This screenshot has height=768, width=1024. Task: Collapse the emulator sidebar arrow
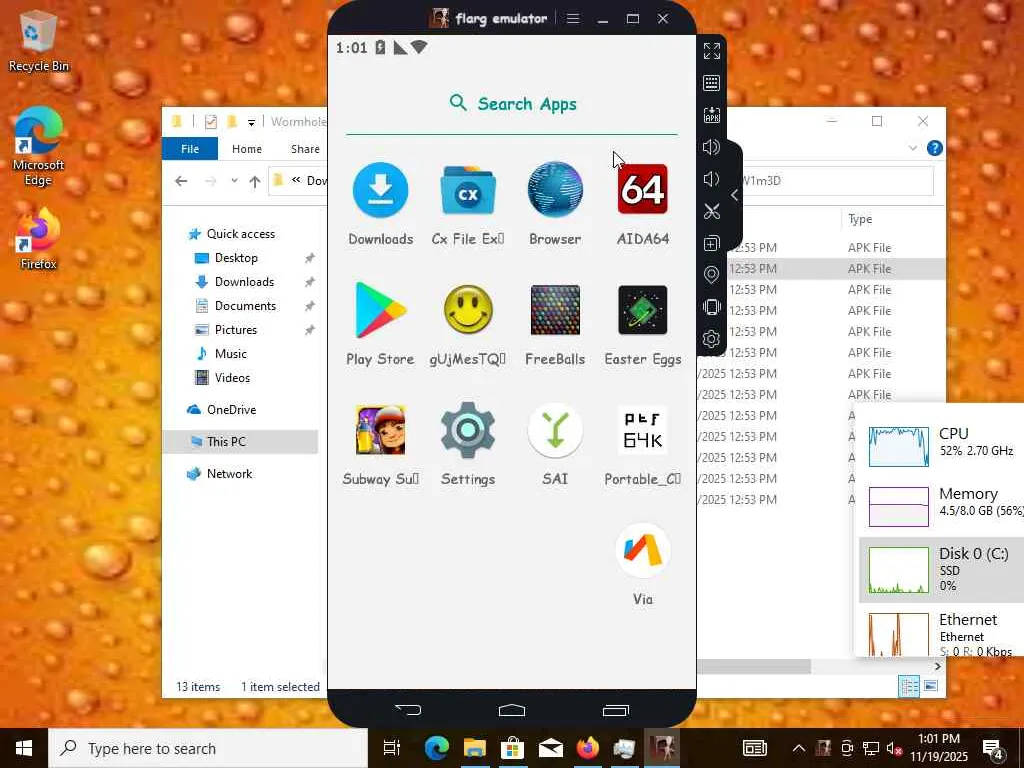point(735,195)
